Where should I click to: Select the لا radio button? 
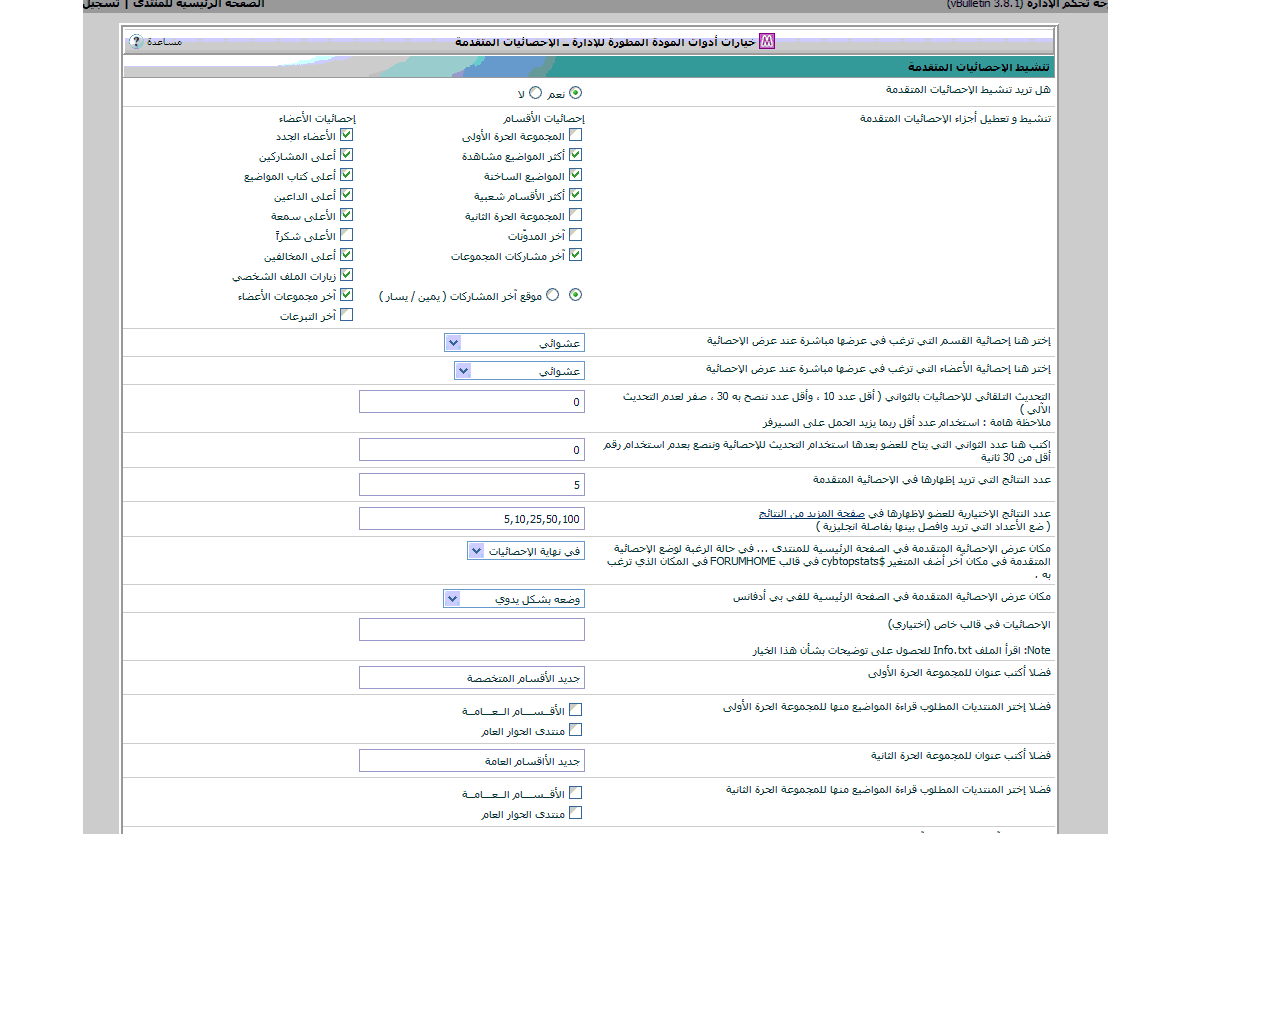click(536, 93)
